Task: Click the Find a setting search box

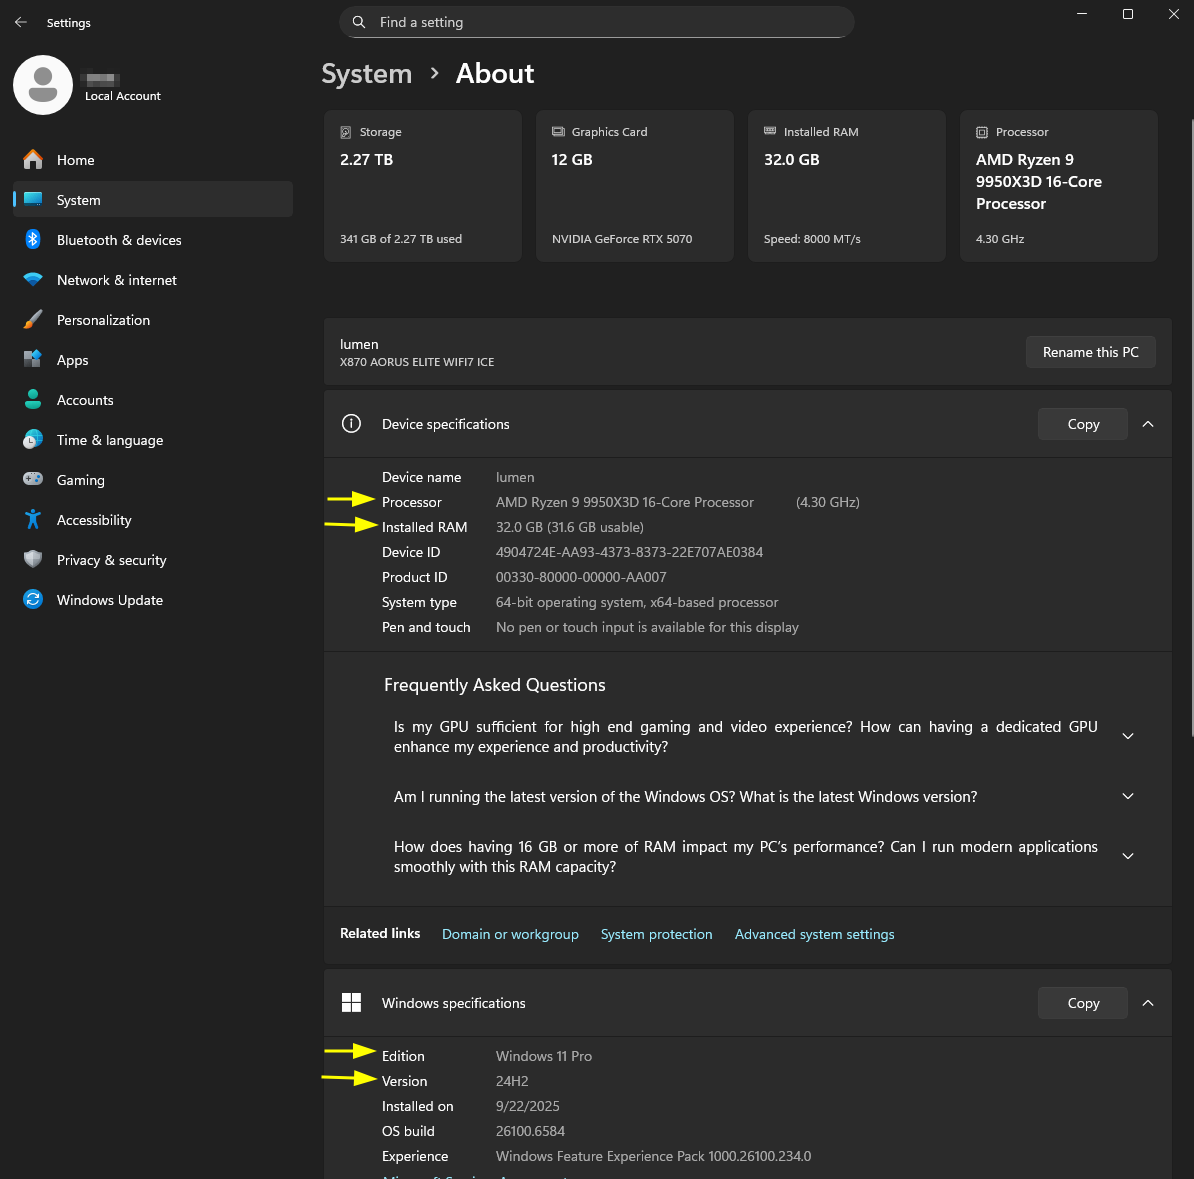Action: click(x=610, y=22)
